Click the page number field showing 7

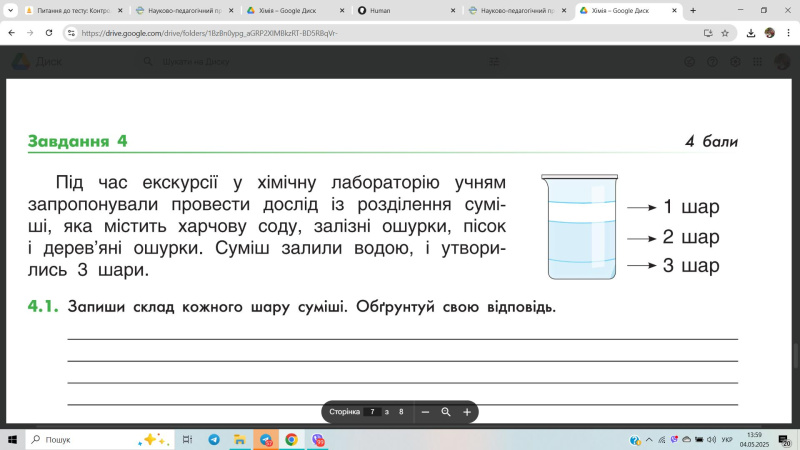click(x=372, y=412)
